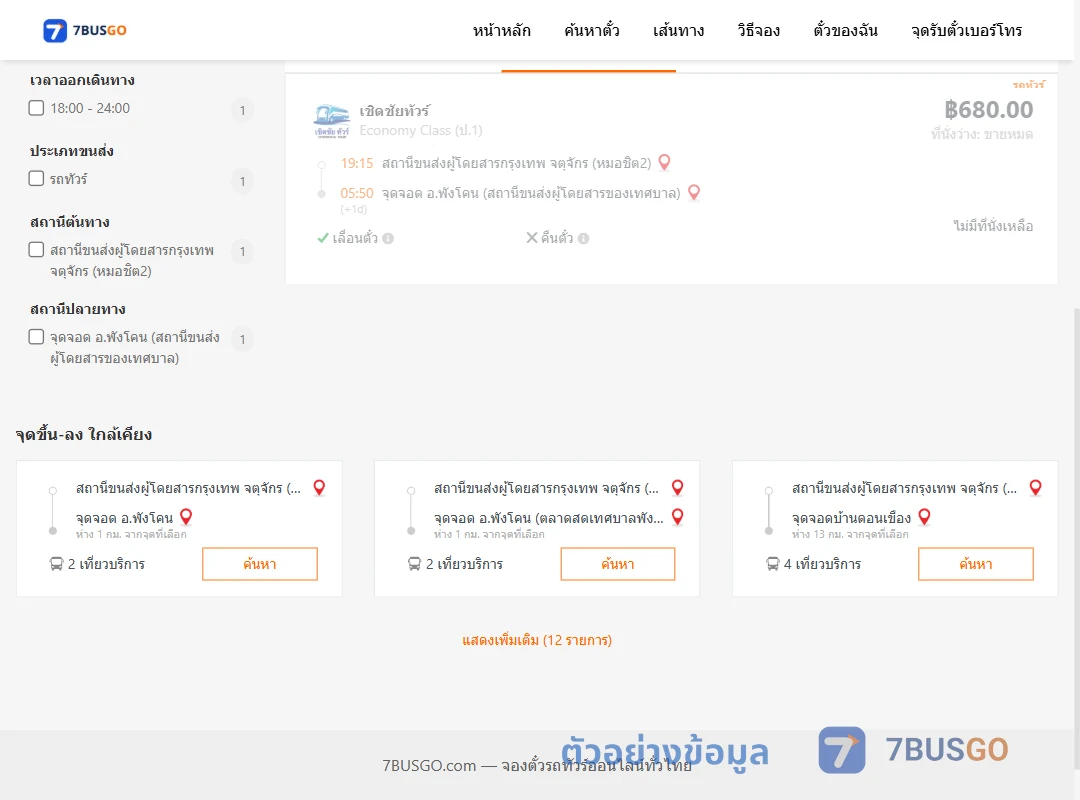Click info icon next to เลื่อนตั๋ว
Viewport: 1080px width, 800px height.
coord(388,238)
